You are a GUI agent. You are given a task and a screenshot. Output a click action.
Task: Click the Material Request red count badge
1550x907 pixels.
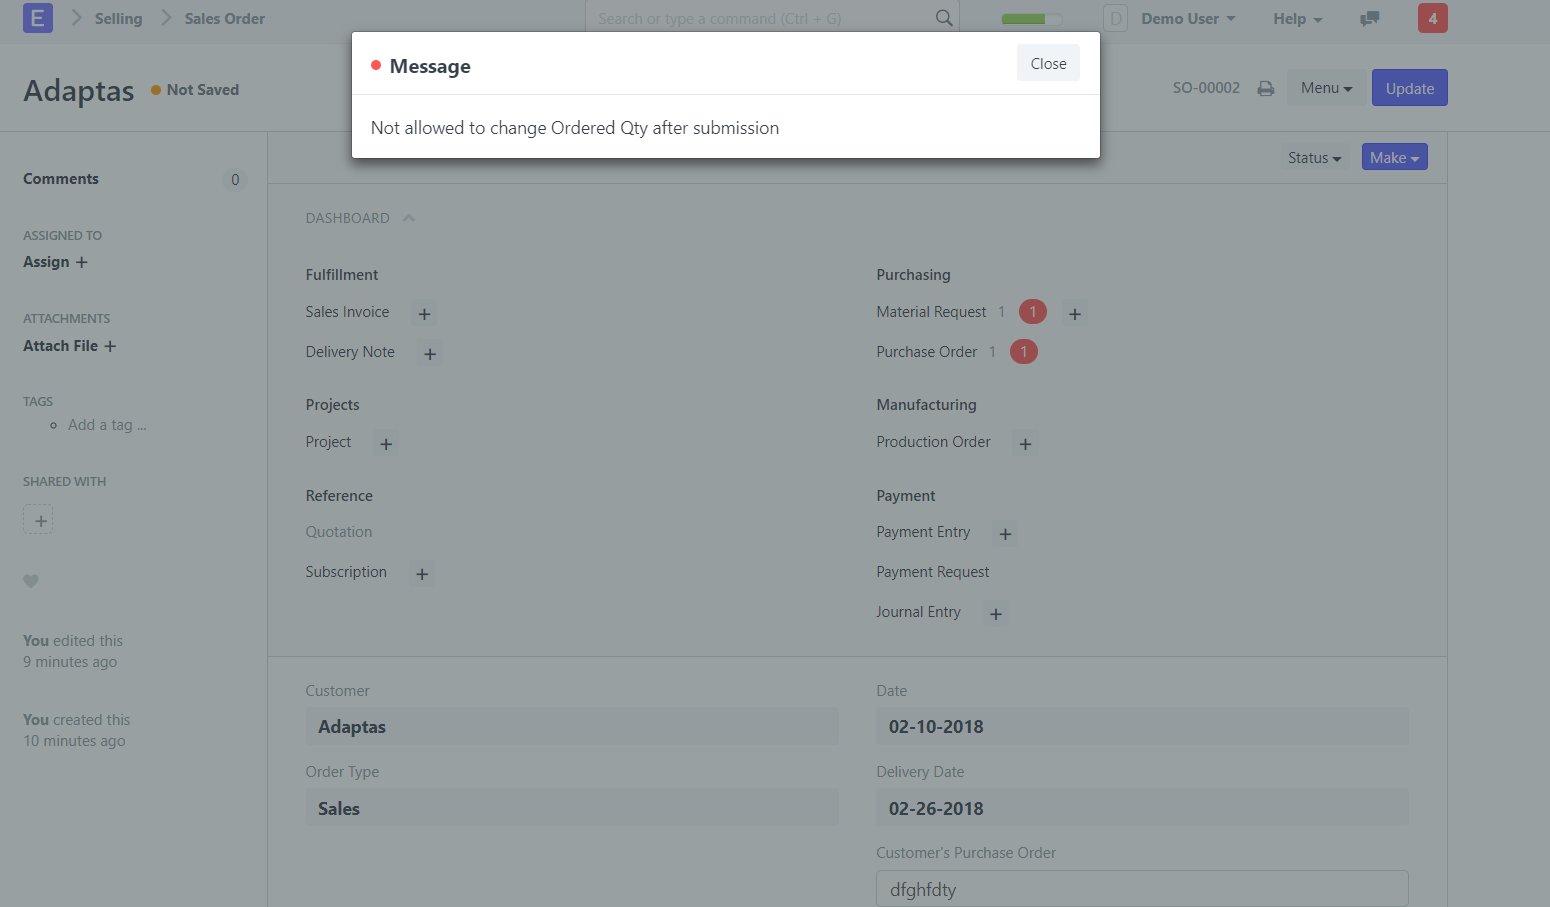tap(1033, 312)
